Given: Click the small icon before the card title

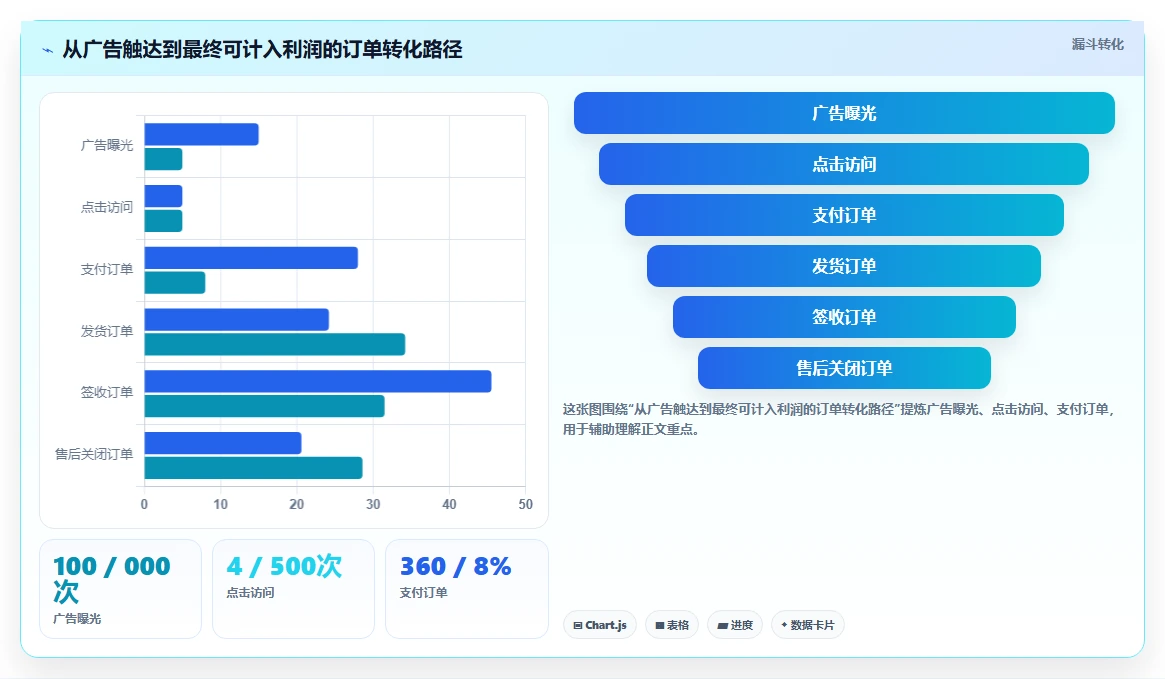Looking at the screenshot, I should [x=48, y=51].
